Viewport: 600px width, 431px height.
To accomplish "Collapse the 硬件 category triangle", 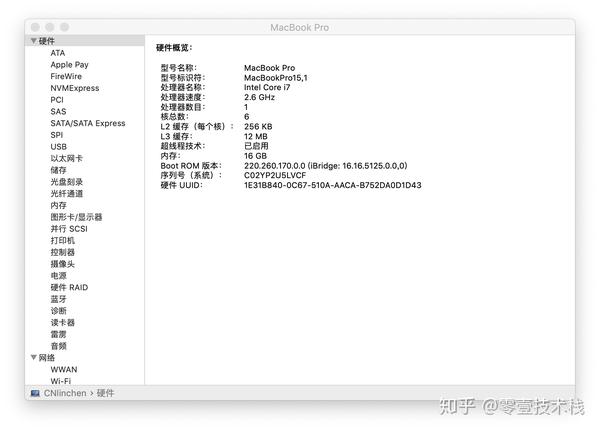I will [34, 41].
